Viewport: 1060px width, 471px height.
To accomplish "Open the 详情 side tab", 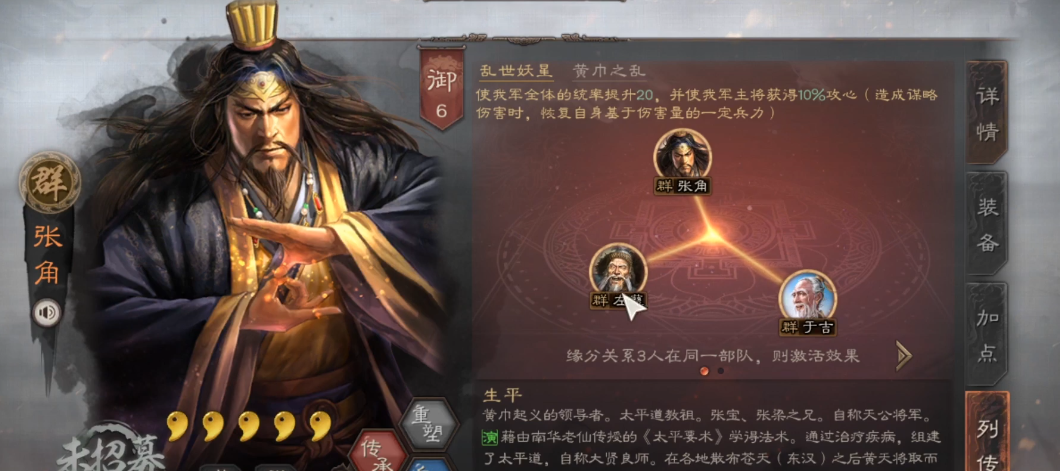I will coord(986,113).
